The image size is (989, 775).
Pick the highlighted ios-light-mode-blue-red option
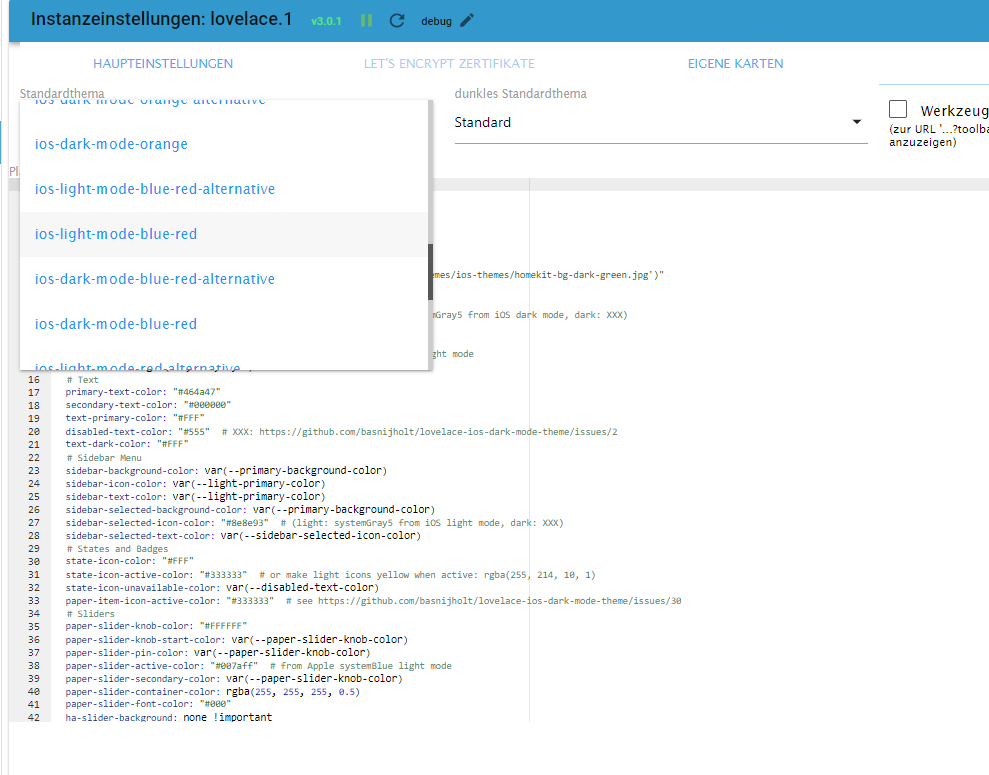coord(116,234)
